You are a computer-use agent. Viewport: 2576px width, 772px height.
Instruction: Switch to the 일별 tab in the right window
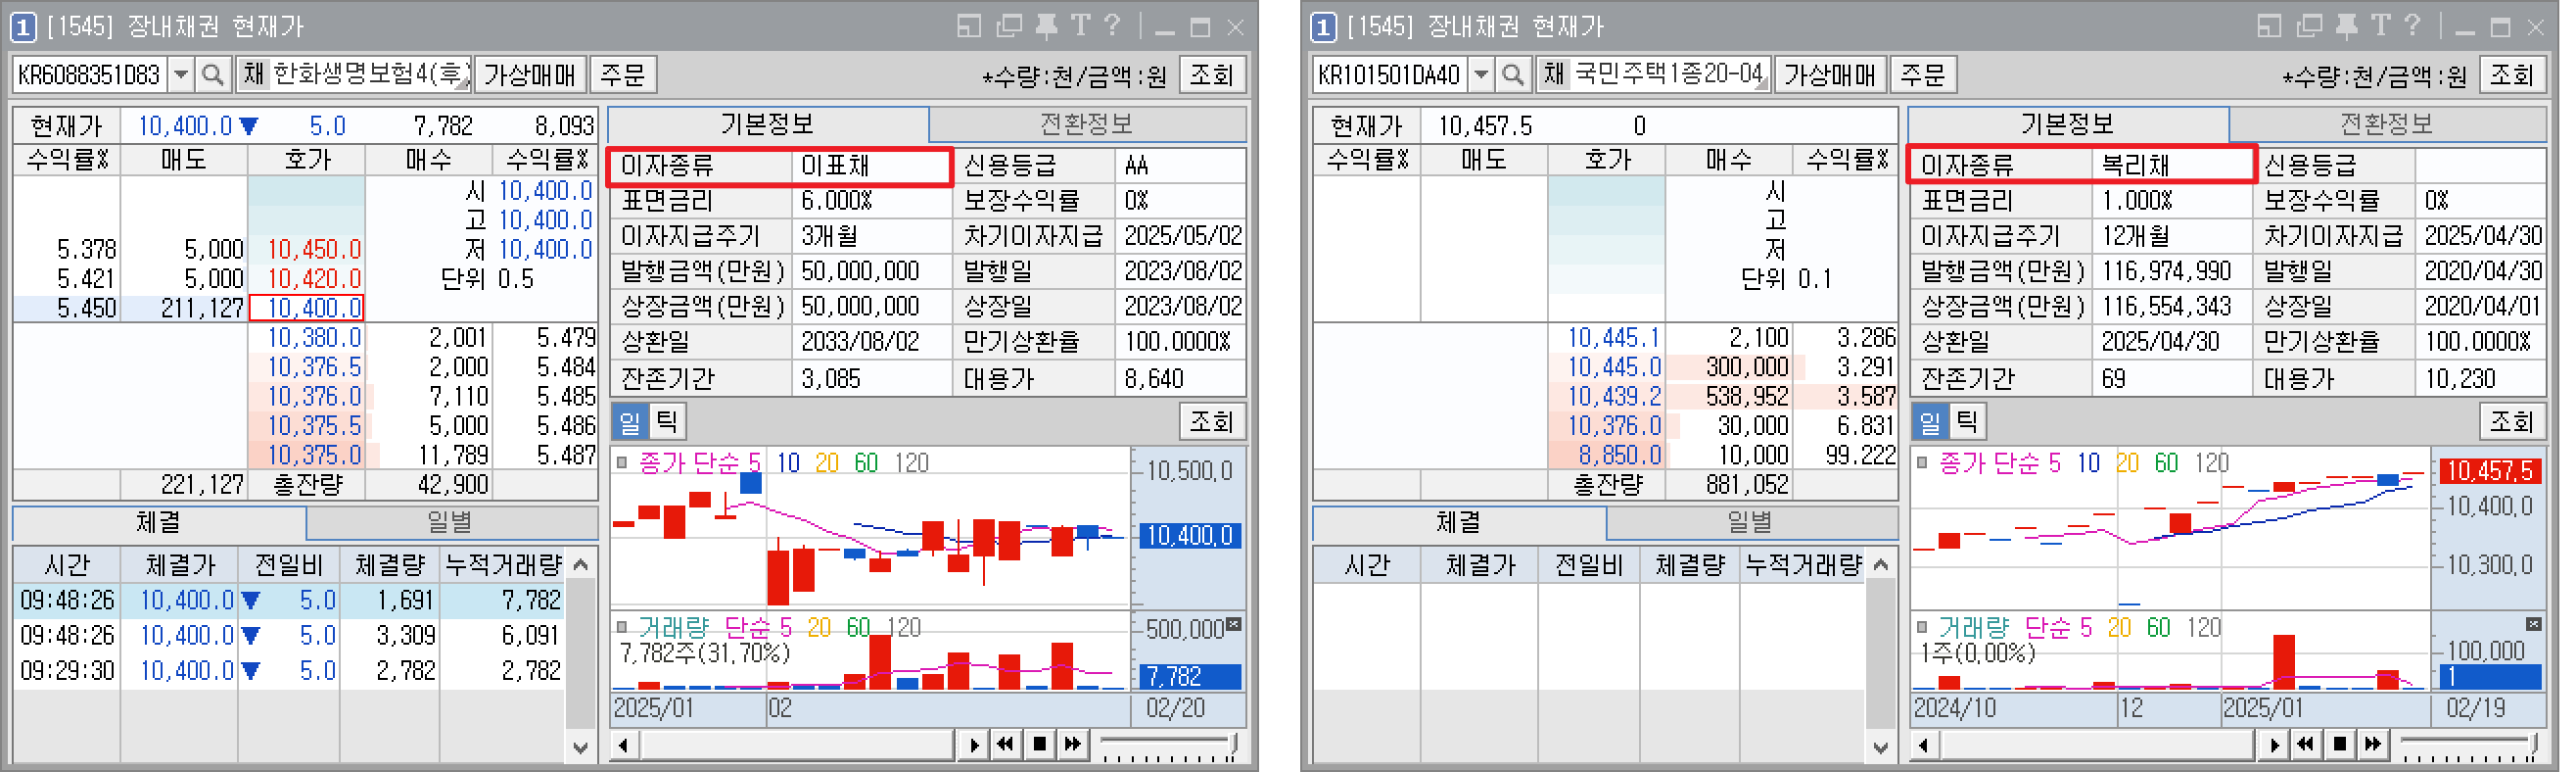click(1750, 522)
